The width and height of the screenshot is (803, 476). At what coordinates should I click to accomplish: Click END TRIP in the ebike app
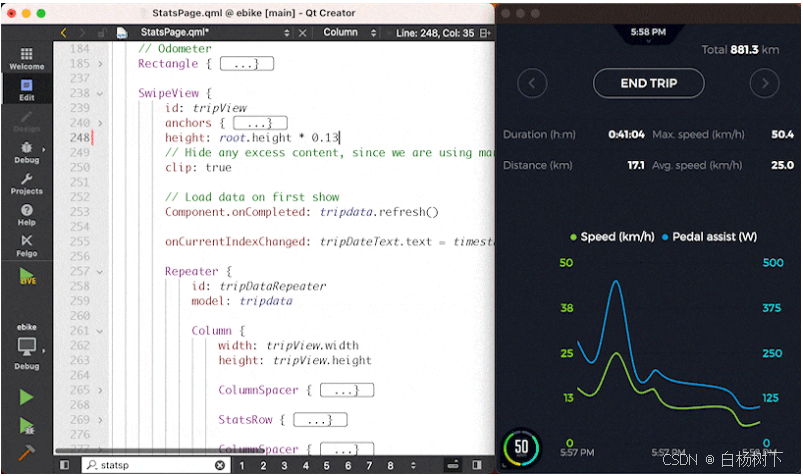(x=648, y=83)
